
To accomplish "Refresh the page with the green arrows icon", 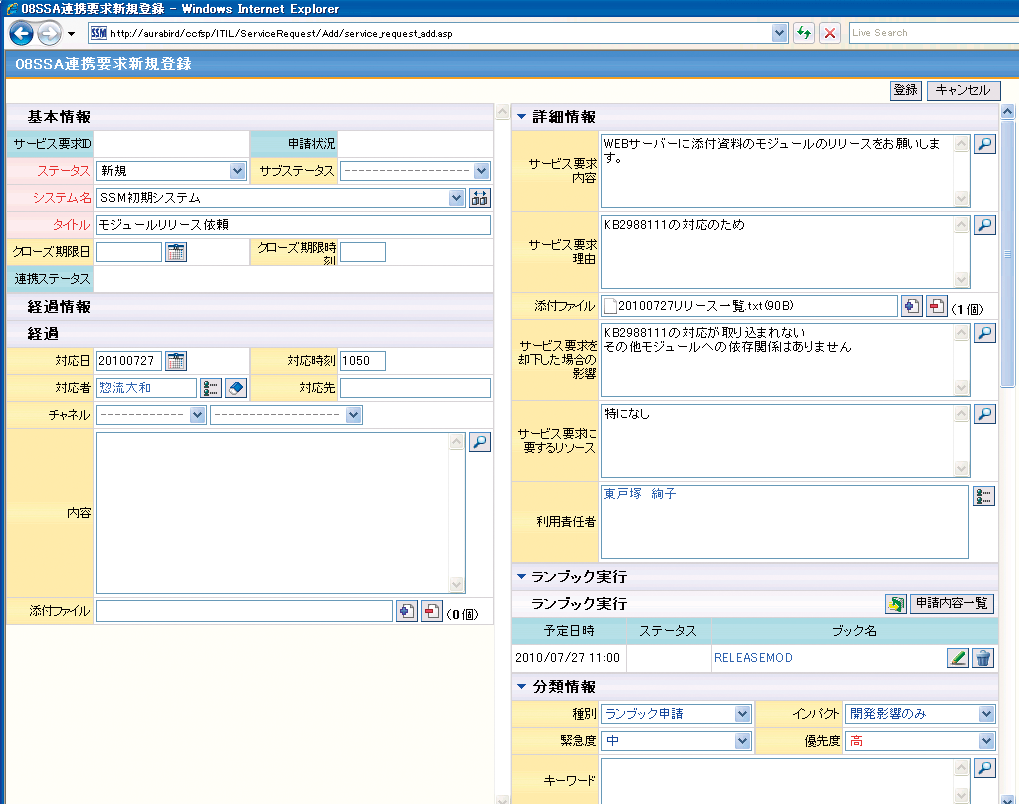I will click(804, 33).
